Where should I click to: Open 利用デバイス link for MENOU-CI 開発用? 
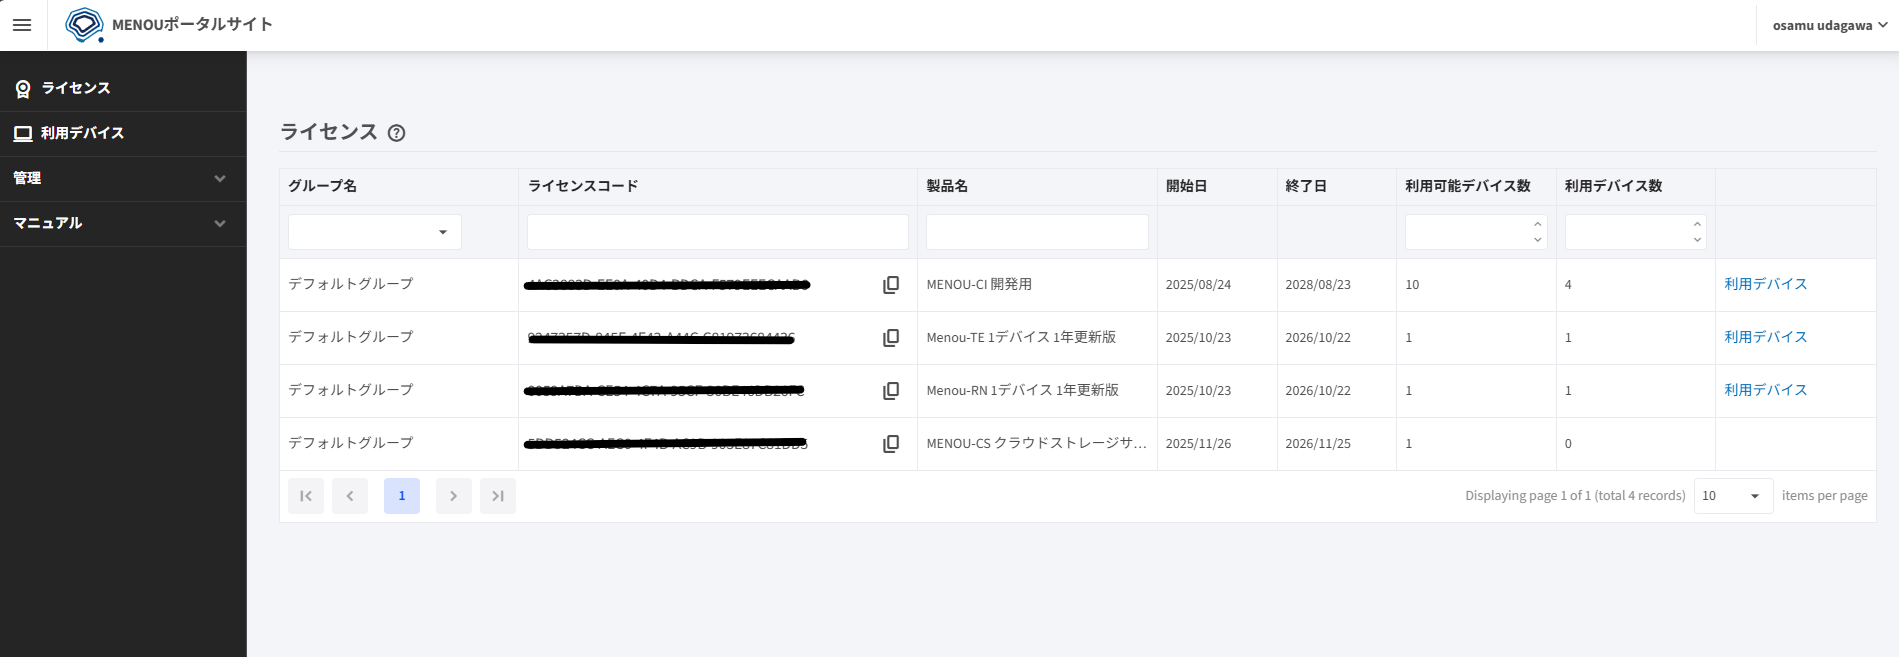click(x=1765, y=284)
